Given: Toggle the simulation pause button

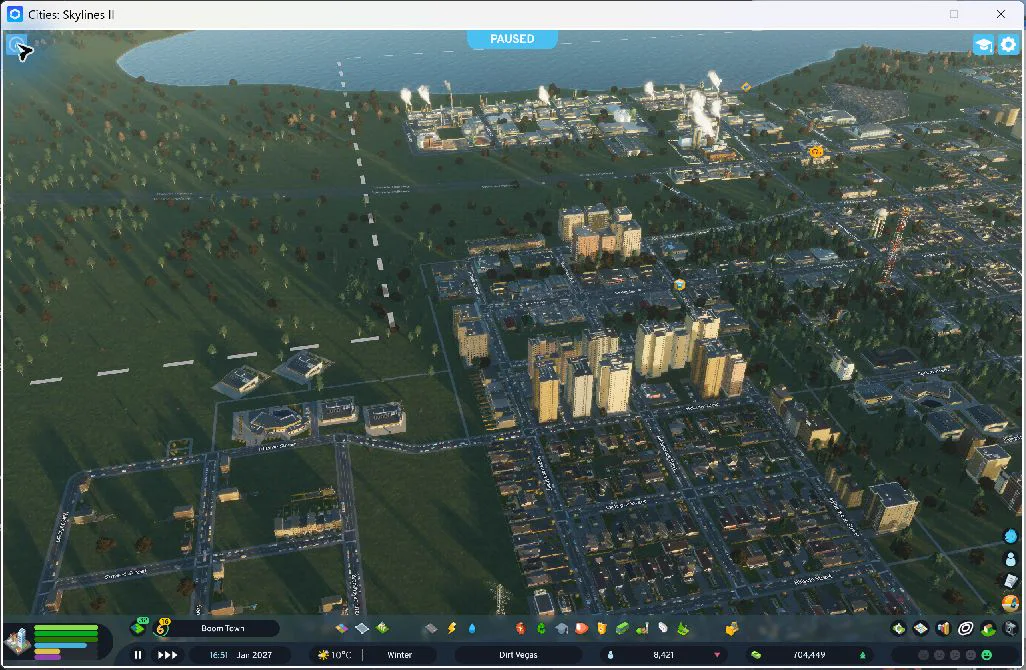Looking at the screenshot, I should [138, 654].
